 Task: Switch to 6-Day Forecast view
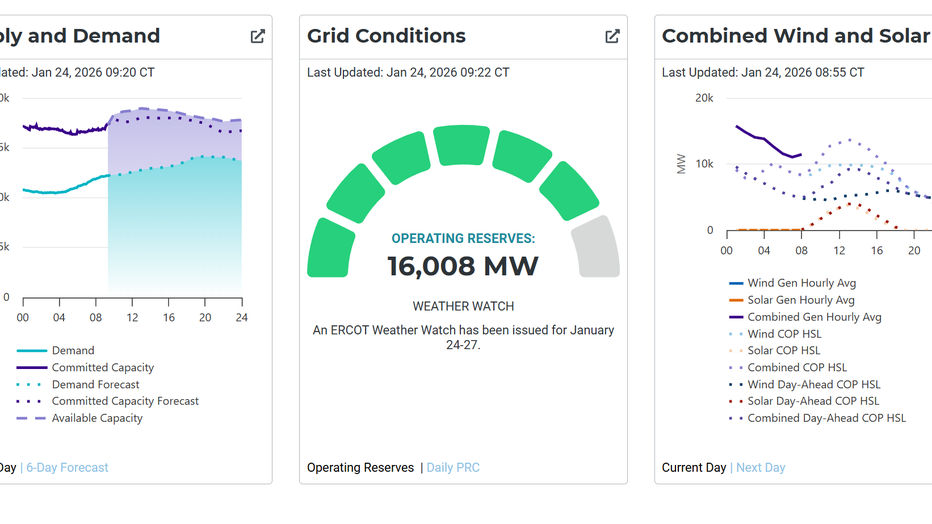click(x=67, y=467)
